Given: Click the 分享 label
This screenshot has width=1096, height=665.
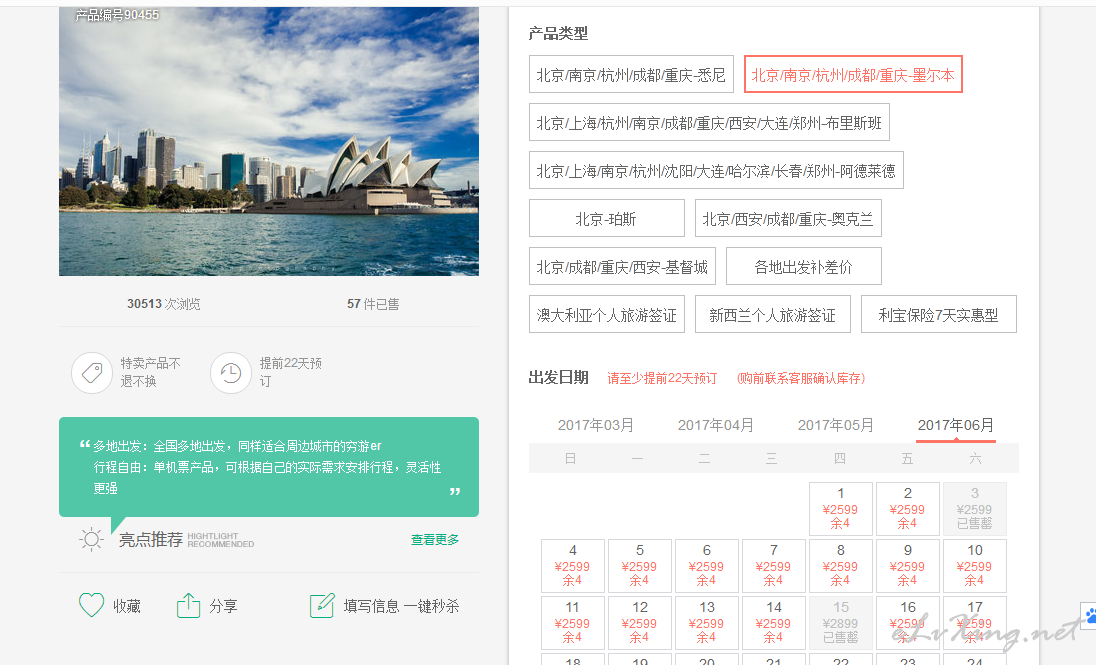Looking at the screenshot, I should [224, 606].
